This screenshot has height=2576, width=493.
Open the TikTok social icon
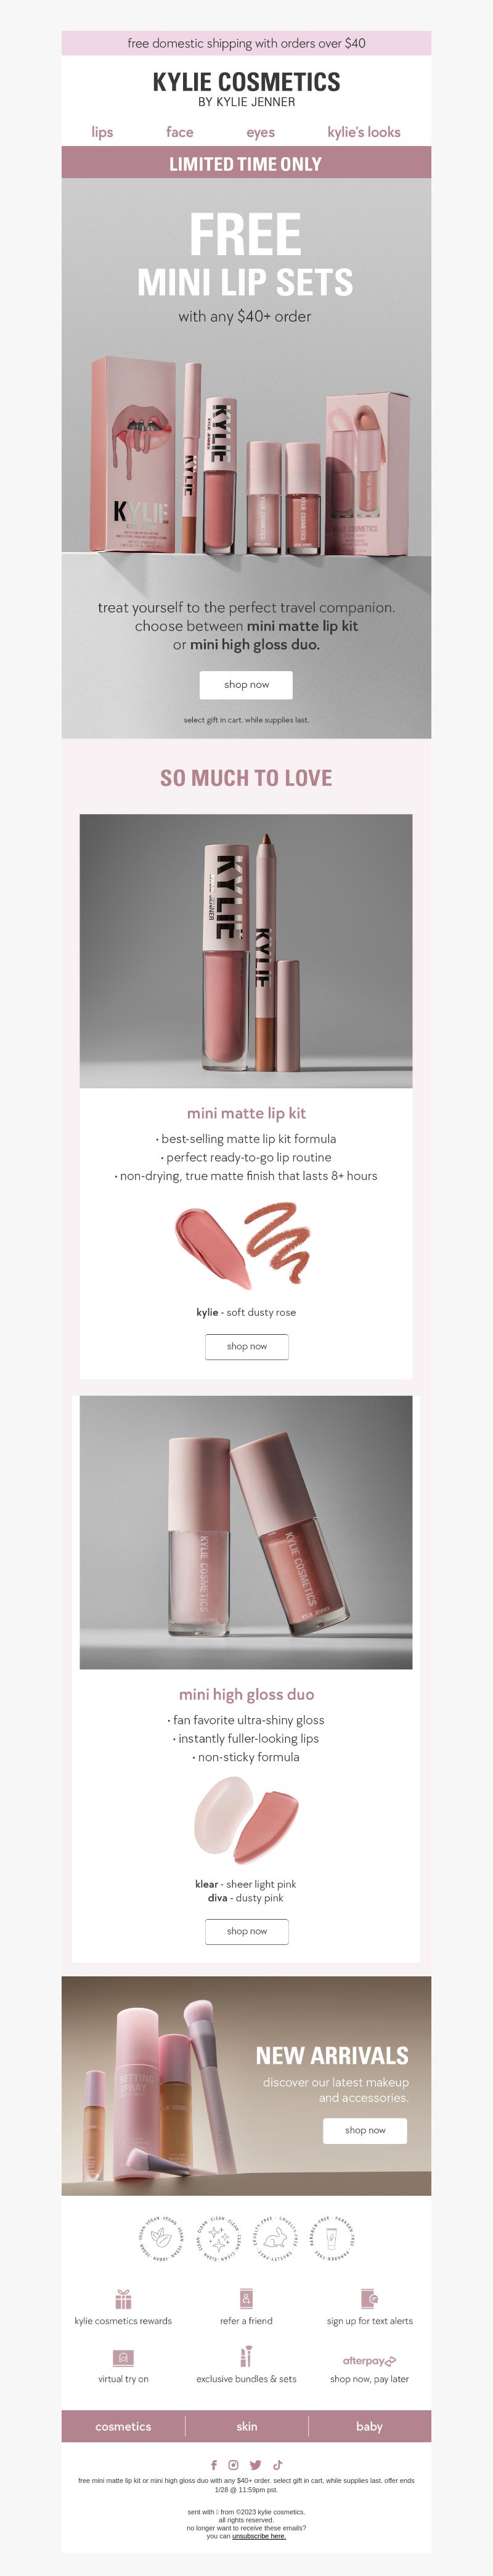pyautogui.click(x=278, y=2465)
